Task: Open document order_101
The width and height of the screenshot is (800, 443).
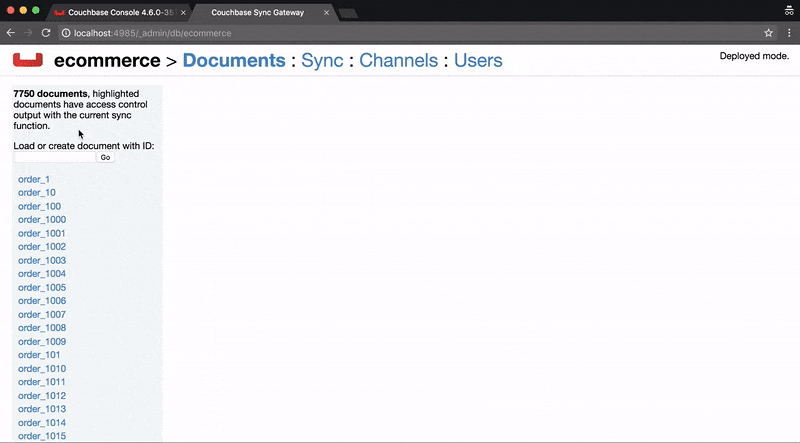Action: pyautogui.click(x=39, y=355)
